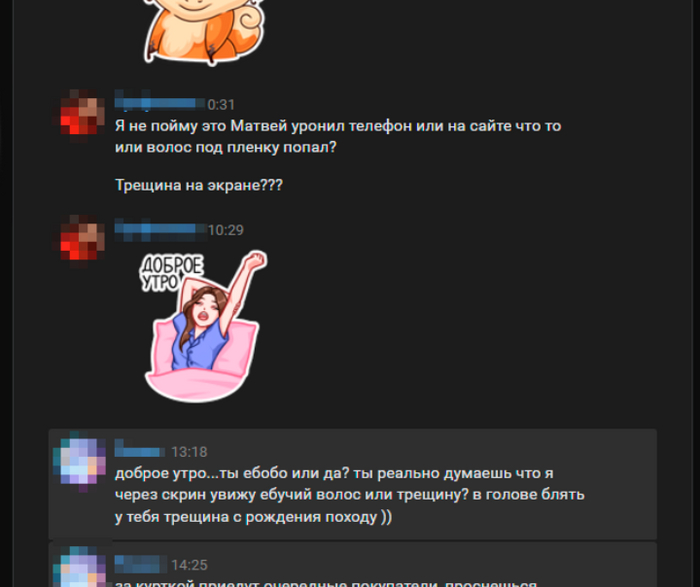This screenshot has height=587, width=700.
Task: Click the blue avatar beside the 13:18 message
Action: [80, 462]
